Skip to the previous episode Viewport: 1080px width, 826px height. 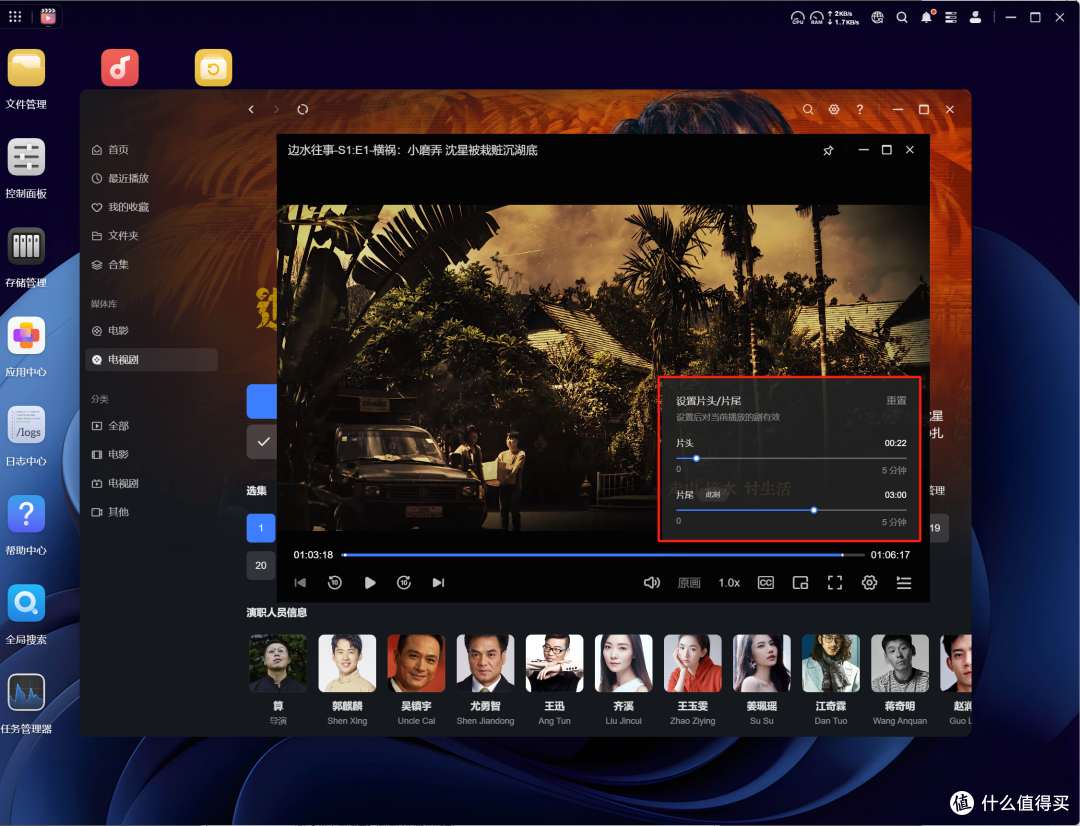pos(300,583)
